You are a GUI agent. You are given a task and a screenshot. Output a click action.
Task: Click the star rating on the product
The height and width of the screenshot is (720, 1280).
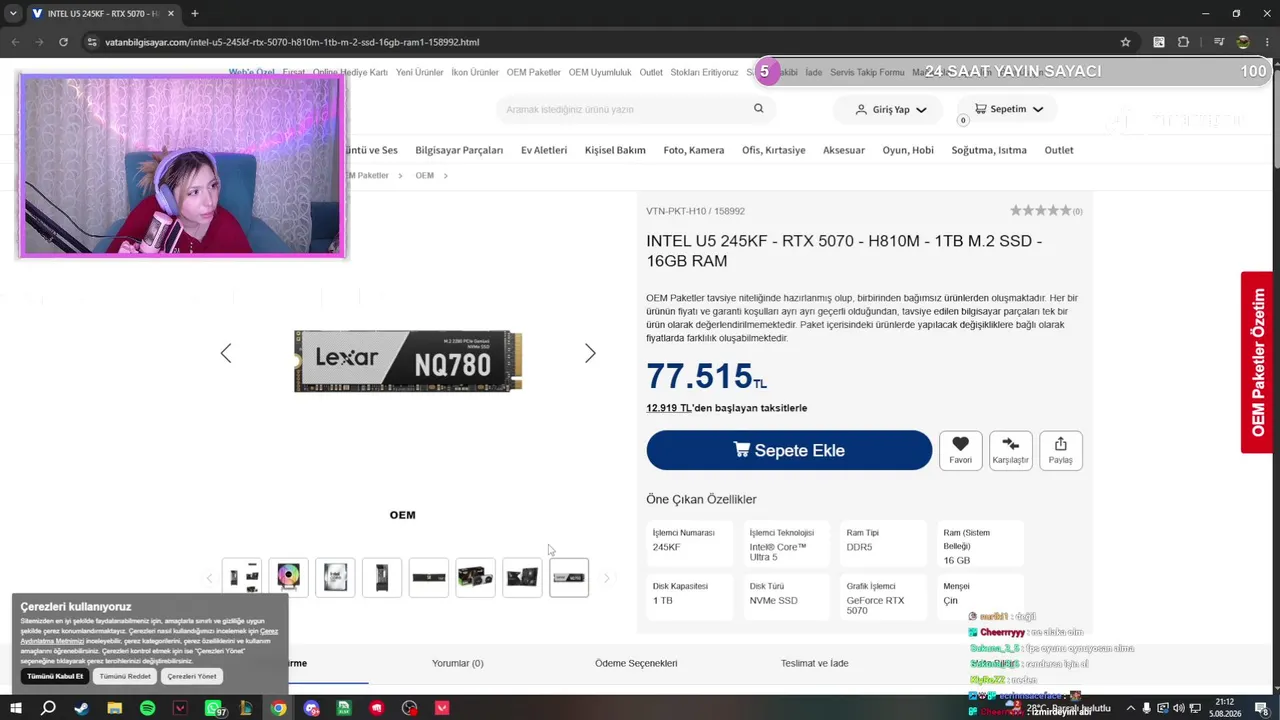(x=1040, y=211)
